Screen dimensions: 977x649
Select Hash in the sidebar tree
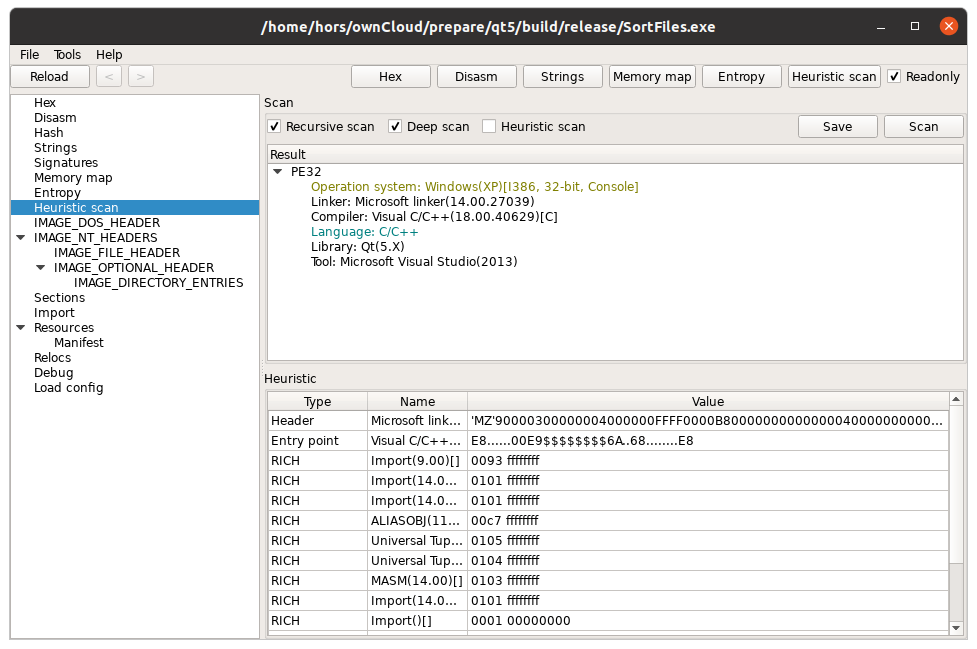(49, 133)
